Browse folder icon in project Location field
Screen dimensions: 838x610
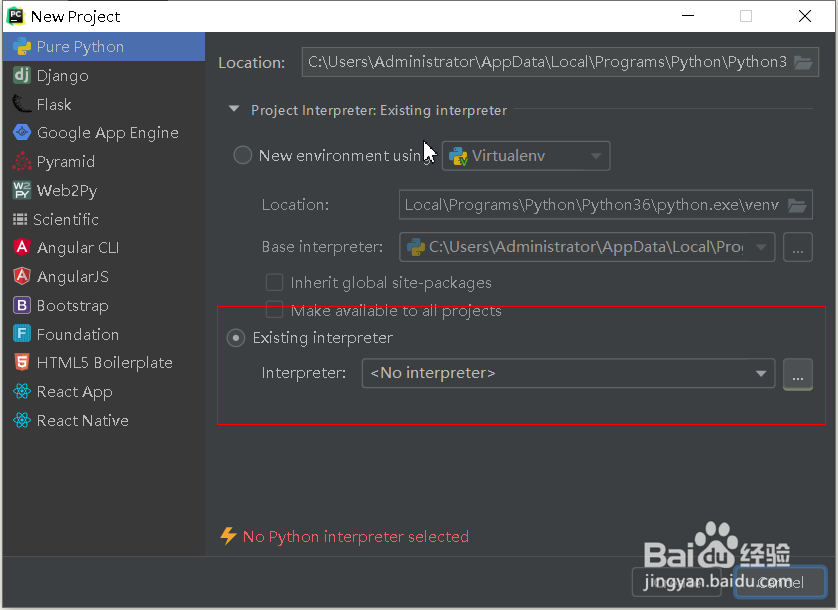pos(803,62)
